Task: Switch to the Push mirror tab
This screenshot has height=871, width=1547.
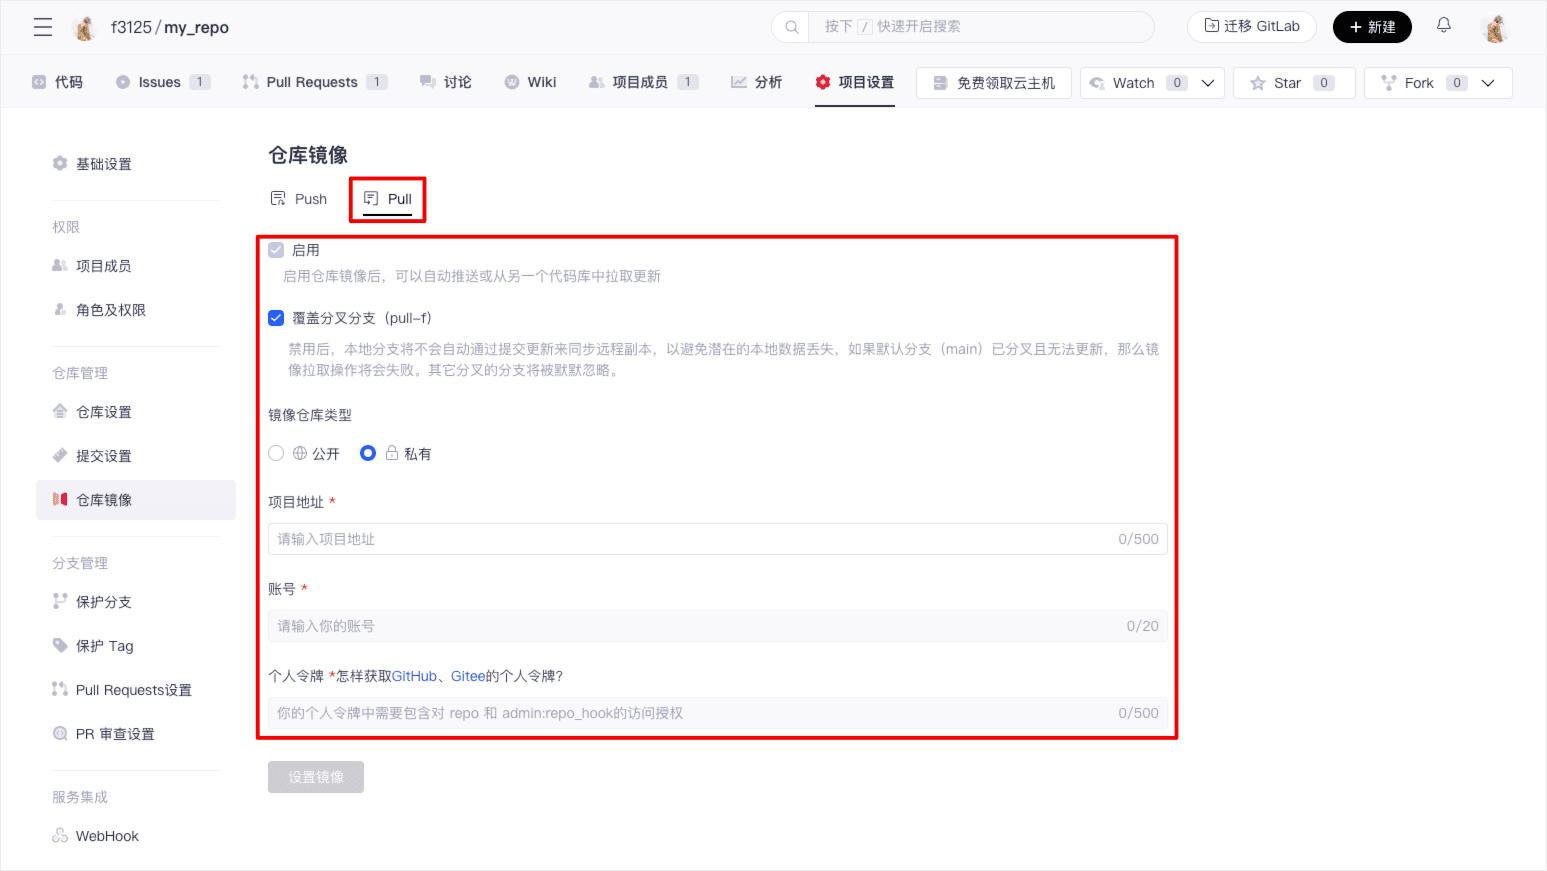Action: 299,199
